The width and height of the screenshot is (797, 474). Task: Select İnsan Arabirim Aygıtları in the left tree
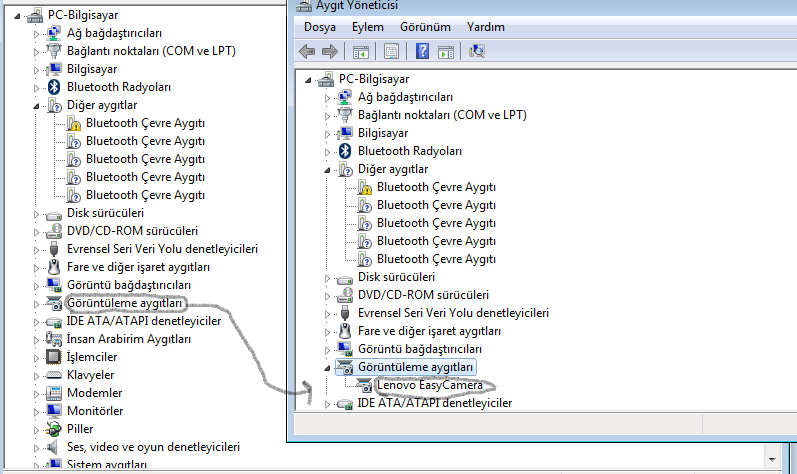pyautogui.click(x=129, y=339)
